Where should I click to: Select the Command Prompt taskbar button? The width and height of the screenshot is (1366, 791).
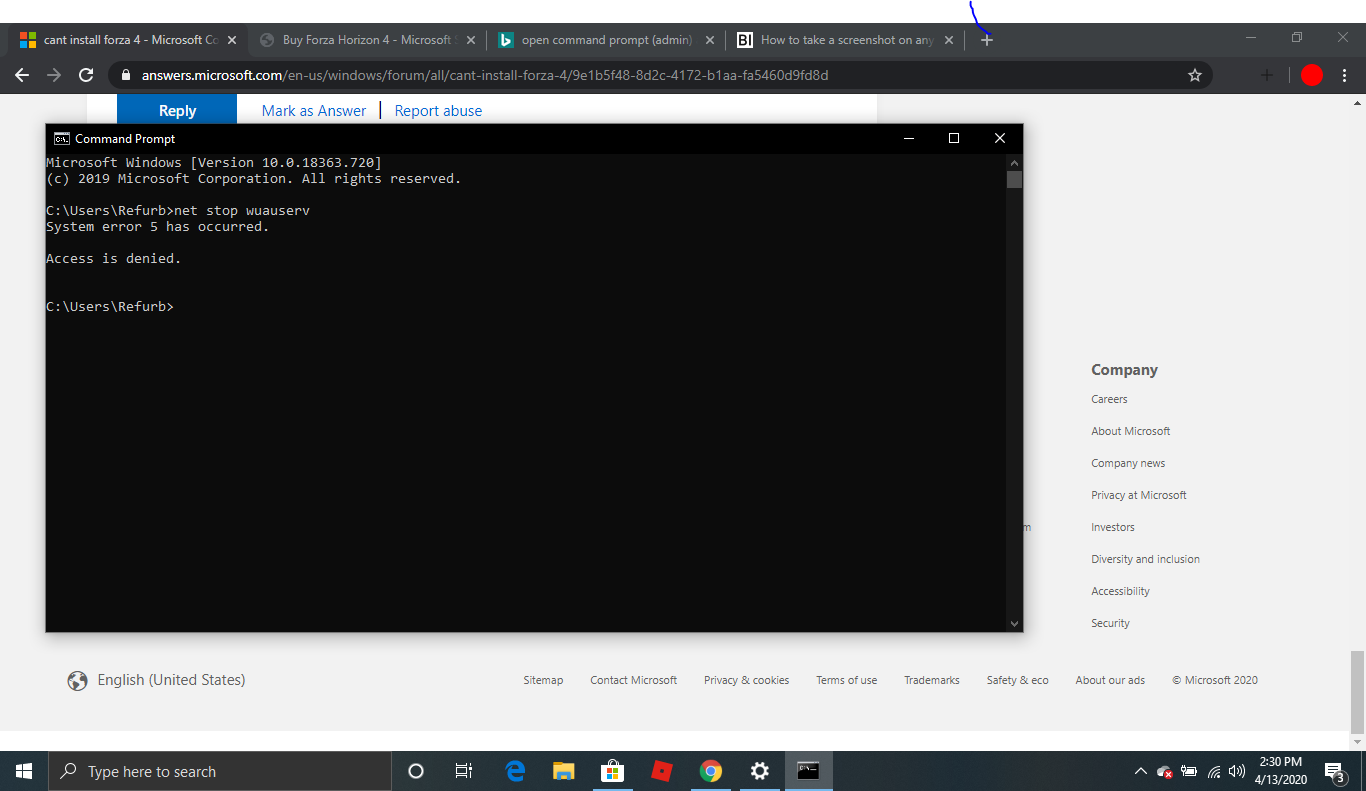809,771
